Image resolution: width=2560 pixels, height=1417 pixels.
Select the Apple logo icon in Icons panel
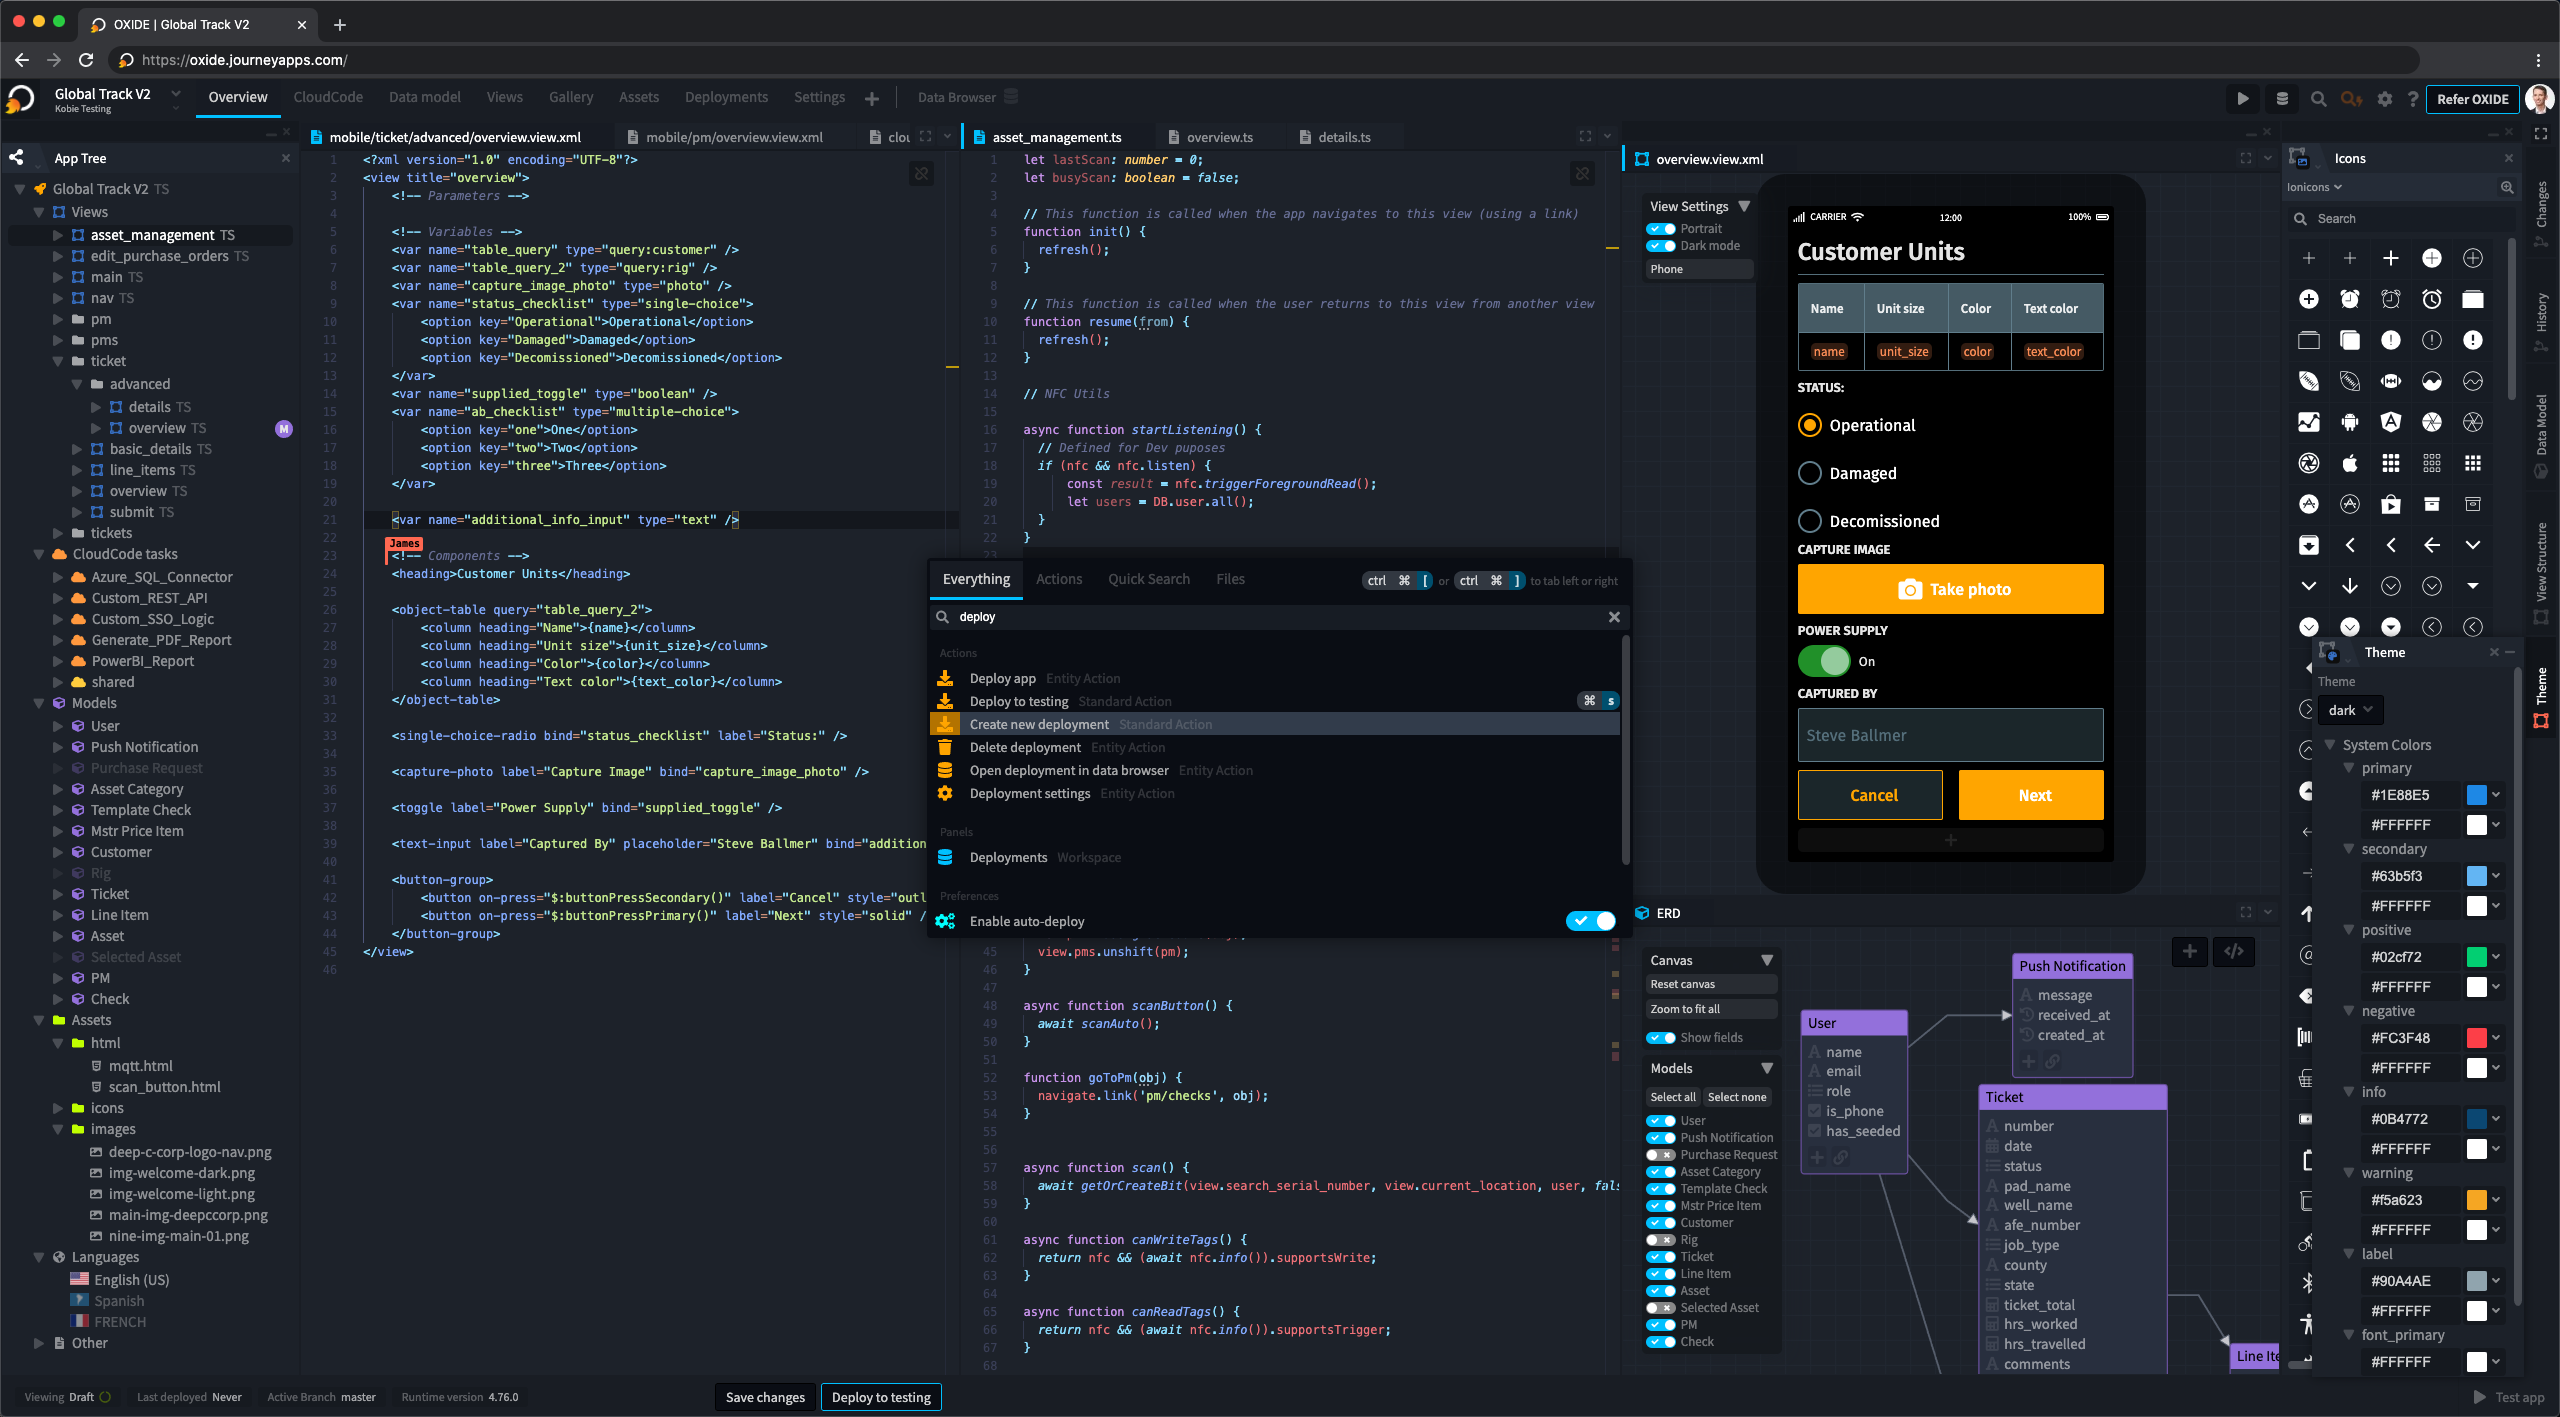[2349, 463]
